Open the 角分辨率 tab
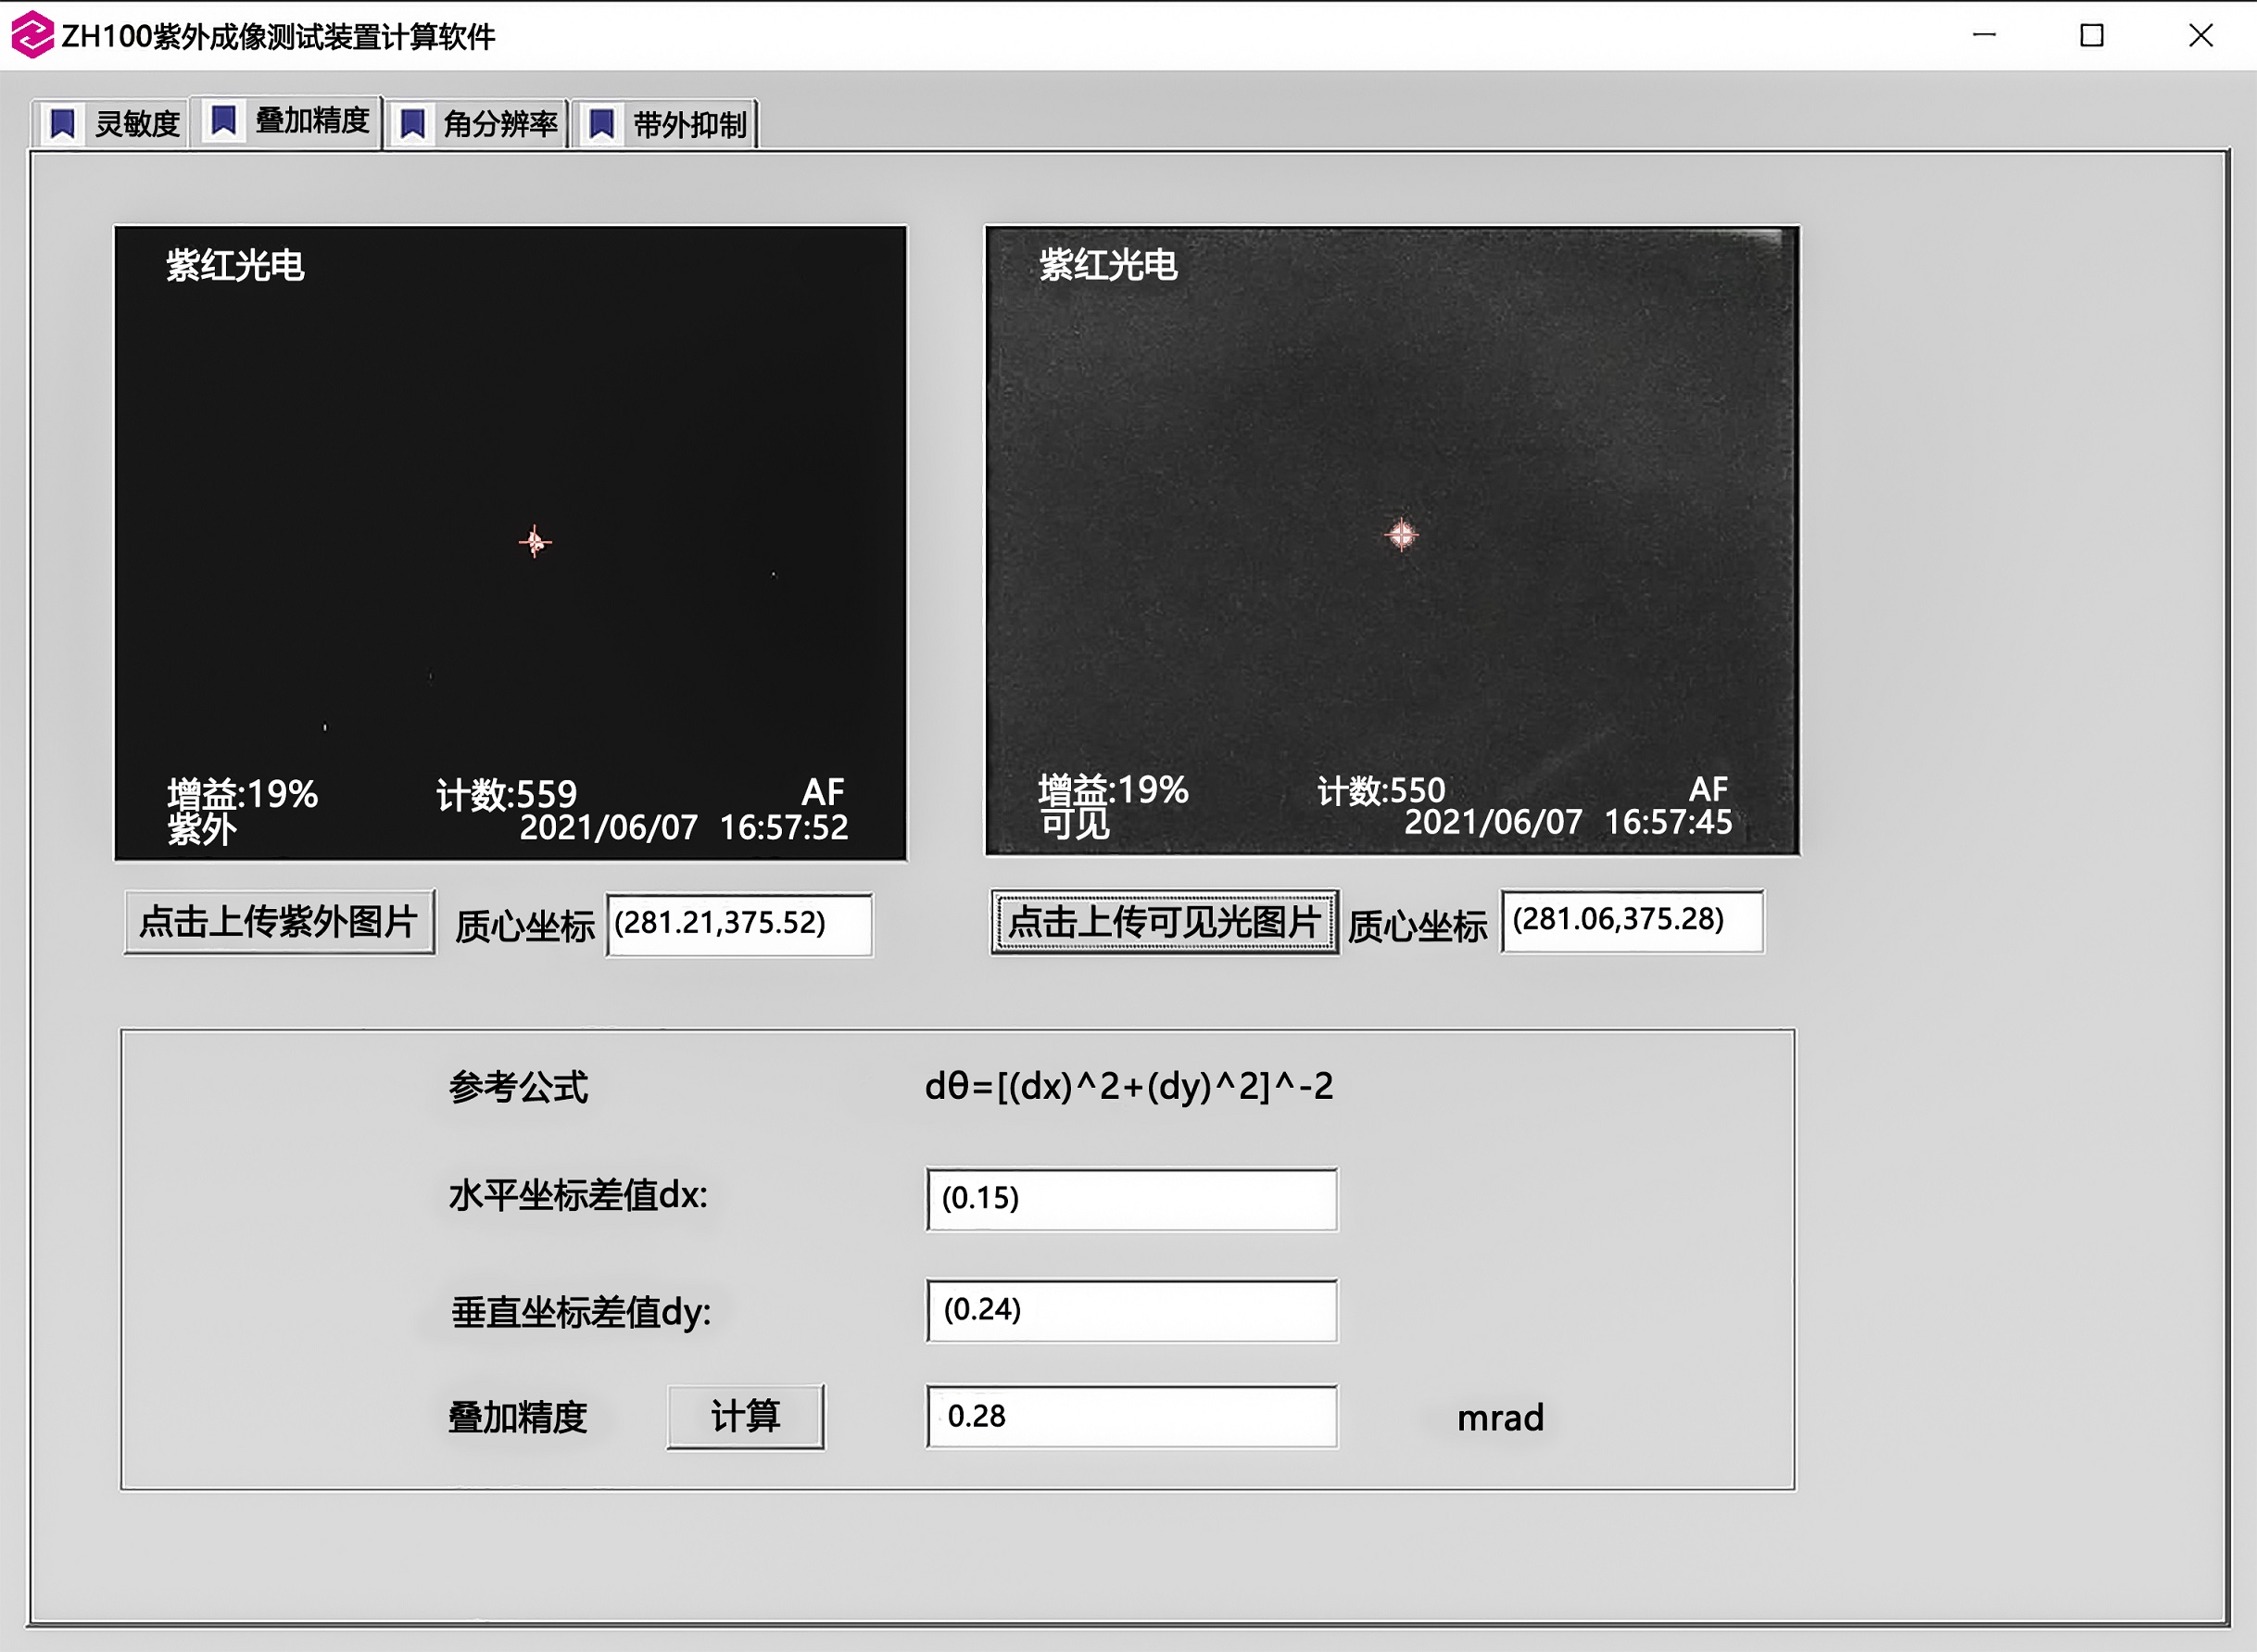Screen dimensions: 2257x1652 500,124
